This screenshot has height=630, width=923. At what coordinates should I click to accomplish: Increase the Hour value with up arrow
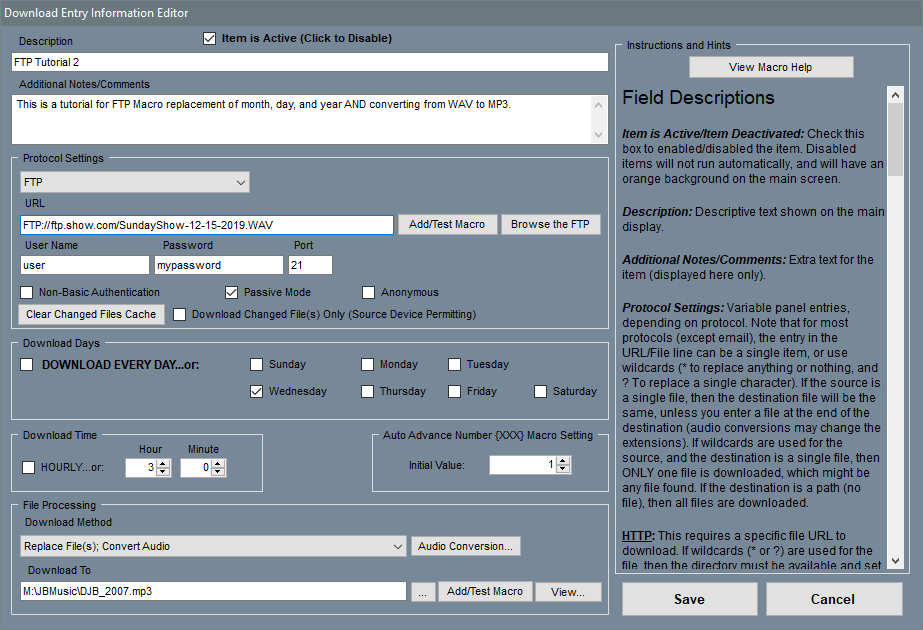pos(163,463)
